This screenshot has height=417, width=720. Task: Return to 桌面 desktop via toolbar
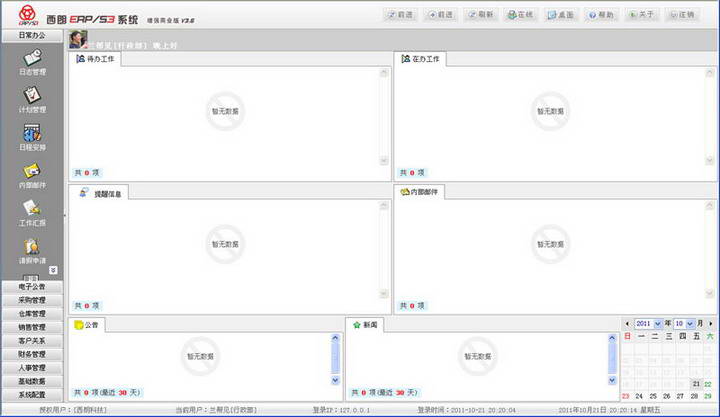pyautogui.click(x=561, y=15)
